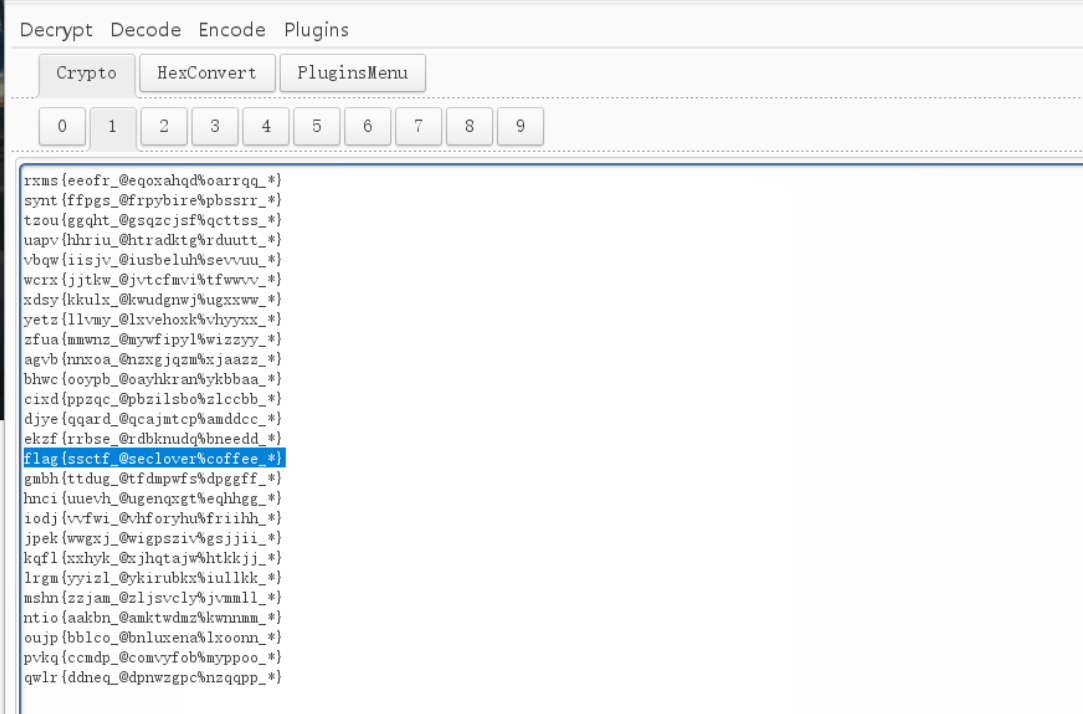
Task: Open the Decrypt menu
Action: tap(56, 30)
